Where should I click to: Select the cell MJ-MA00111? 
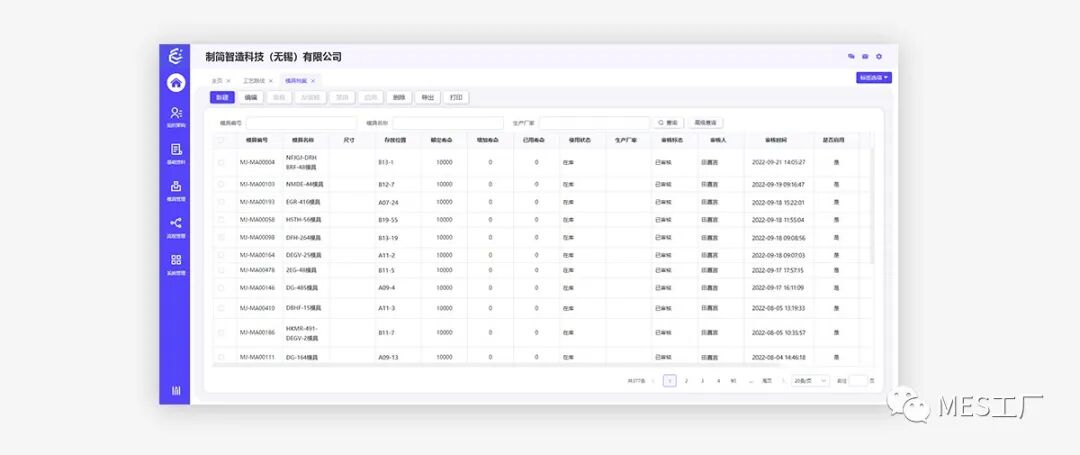[257, 357]
